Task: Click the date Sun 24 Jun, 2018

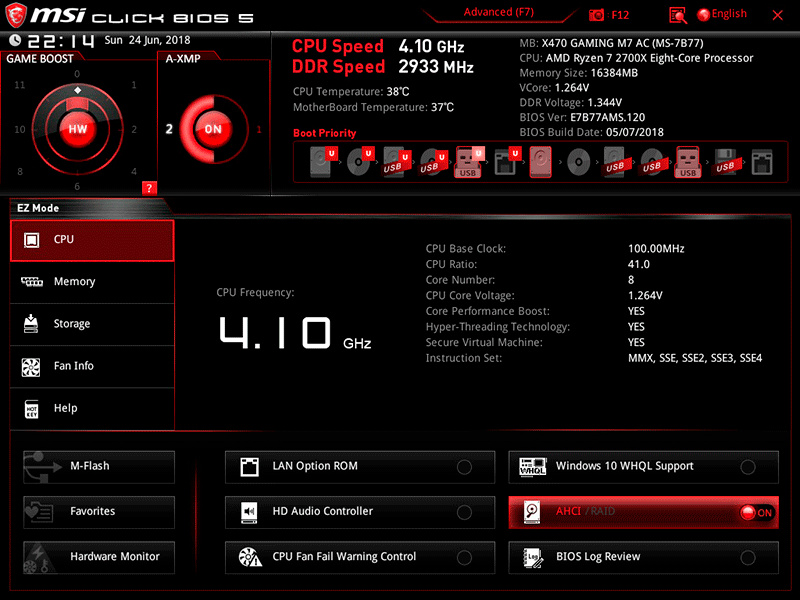Action: tap(147, 40)
